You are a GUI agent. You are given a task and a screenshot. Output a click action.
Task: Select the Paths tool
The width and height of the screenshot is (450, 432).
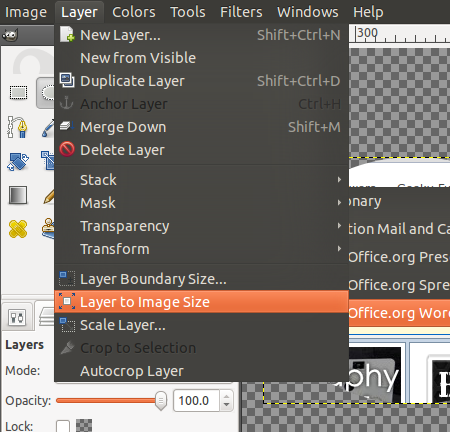pyautogui.click(x=17, y=127)
